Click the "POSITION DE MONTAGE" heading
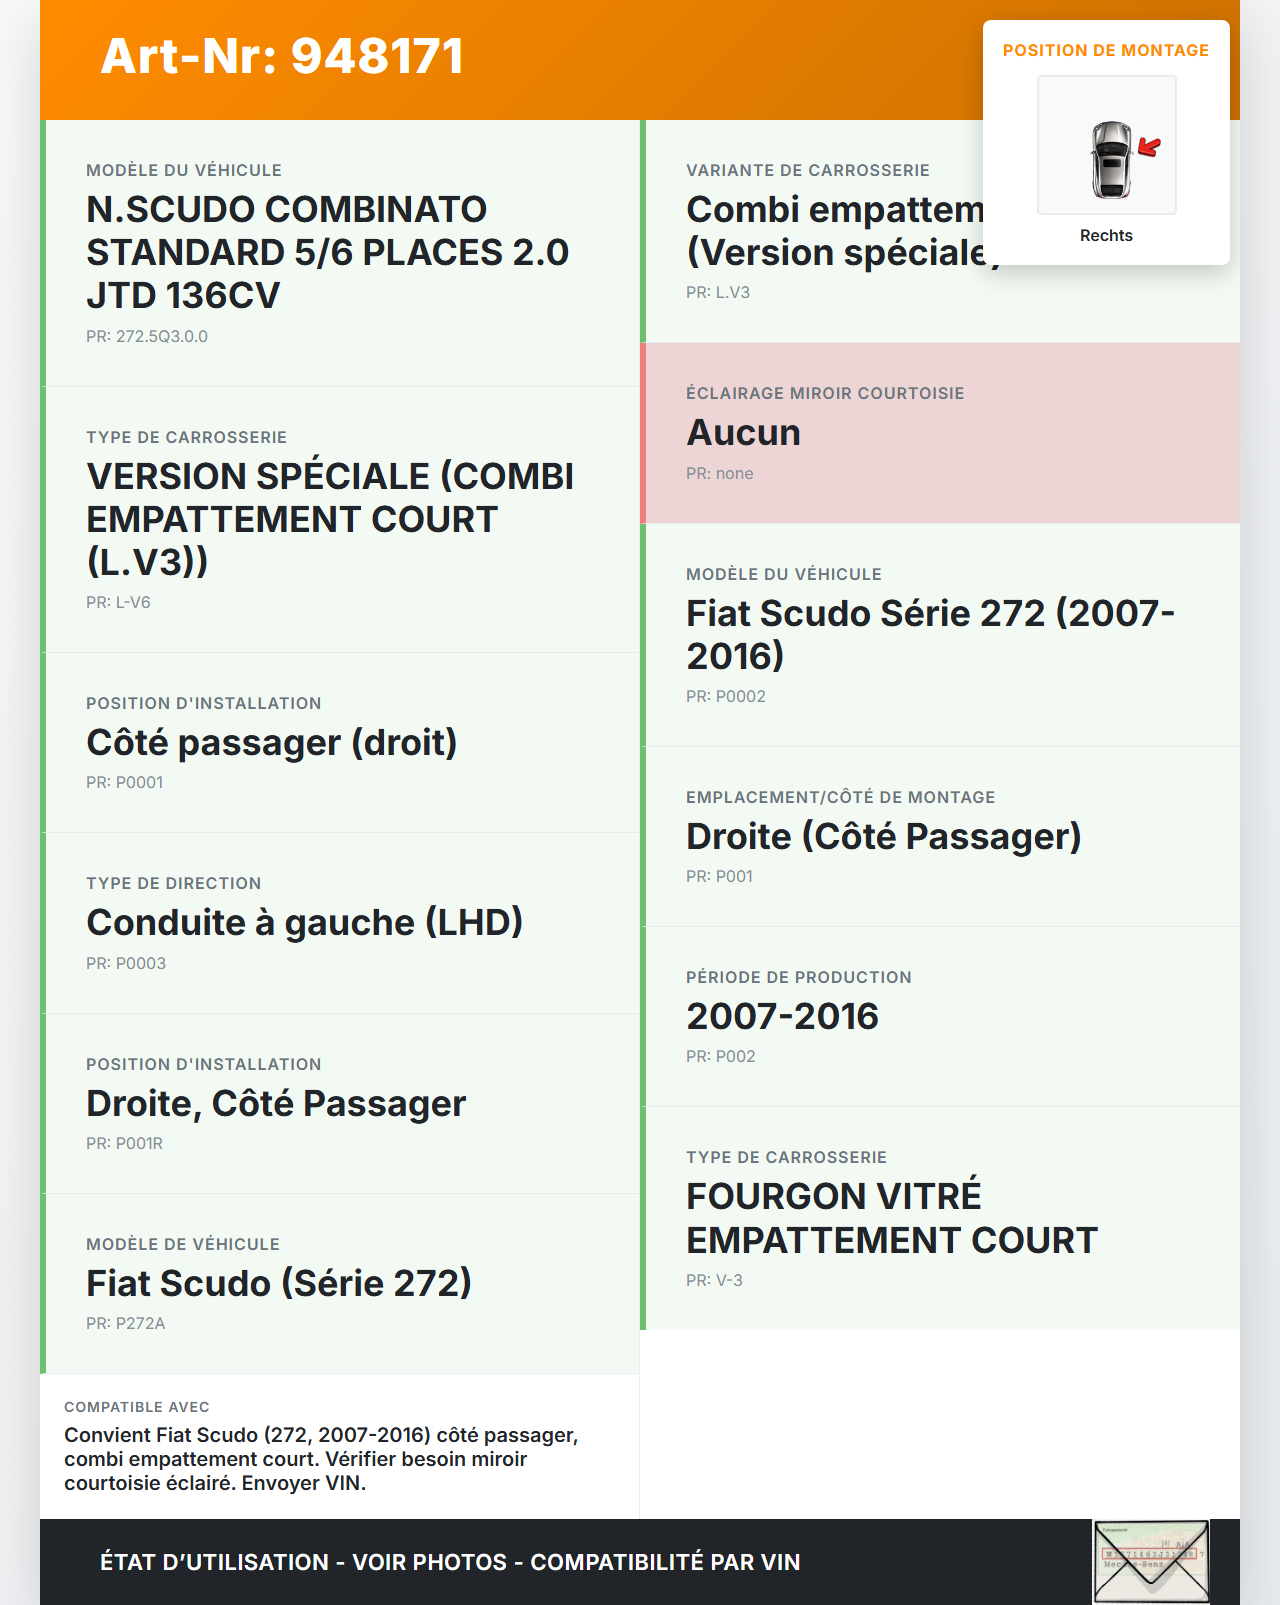1280x1605 pixels. click(x=1105, y=51)
